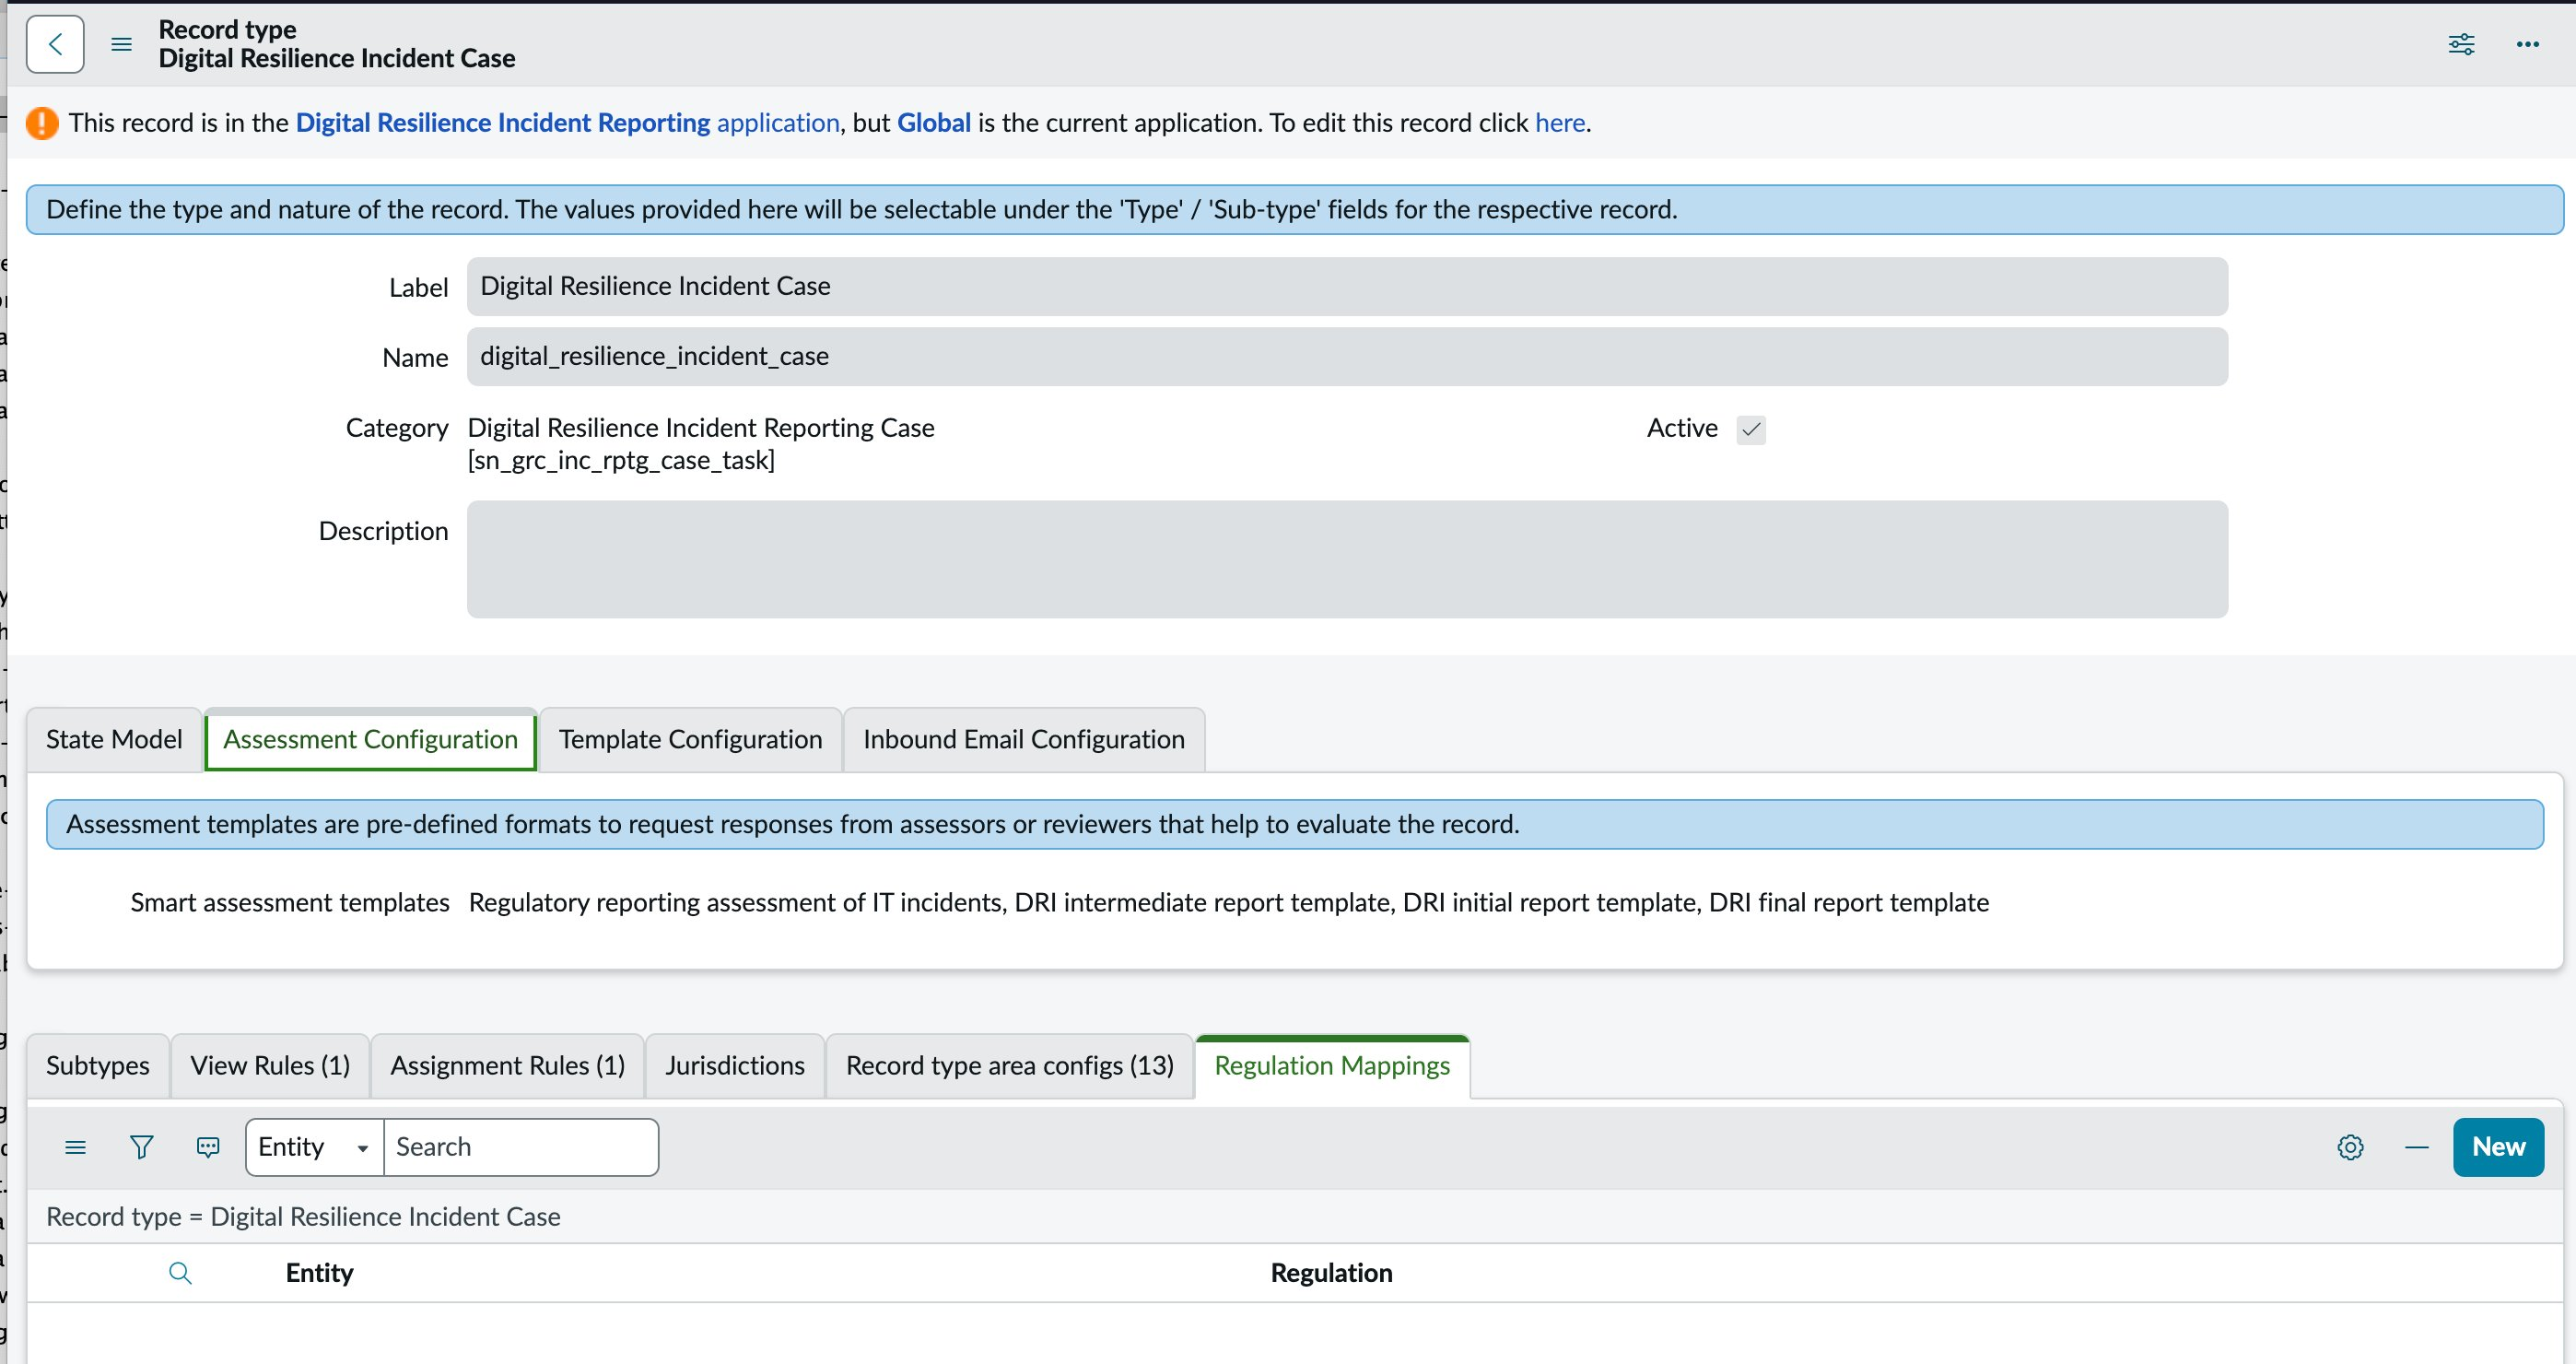The height and width of the screenshot is (1364, 2576).
Task: Open the list filter funnel icon
Action: coord(141,1147)
